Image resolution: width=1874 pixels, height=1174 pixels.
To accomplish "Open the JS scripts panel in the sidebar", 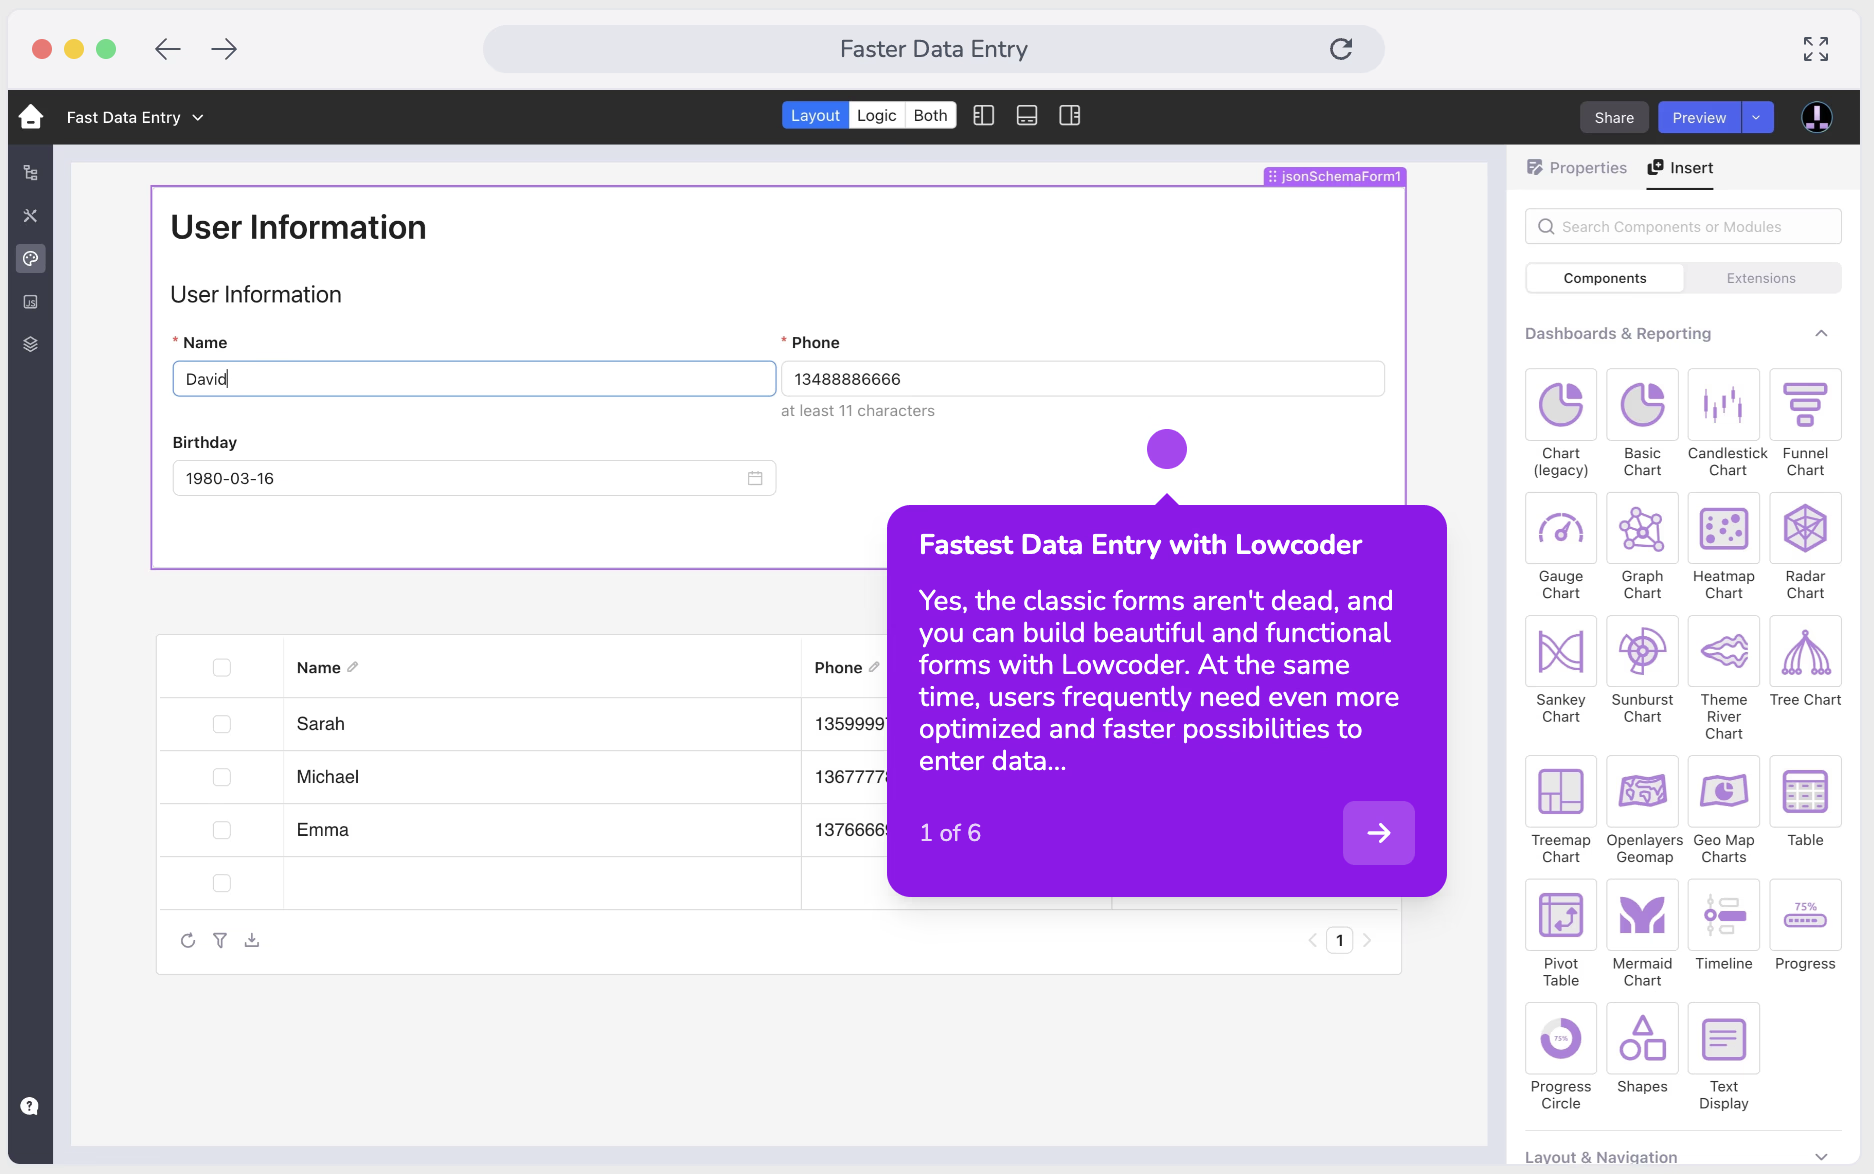I will [30, 301].
